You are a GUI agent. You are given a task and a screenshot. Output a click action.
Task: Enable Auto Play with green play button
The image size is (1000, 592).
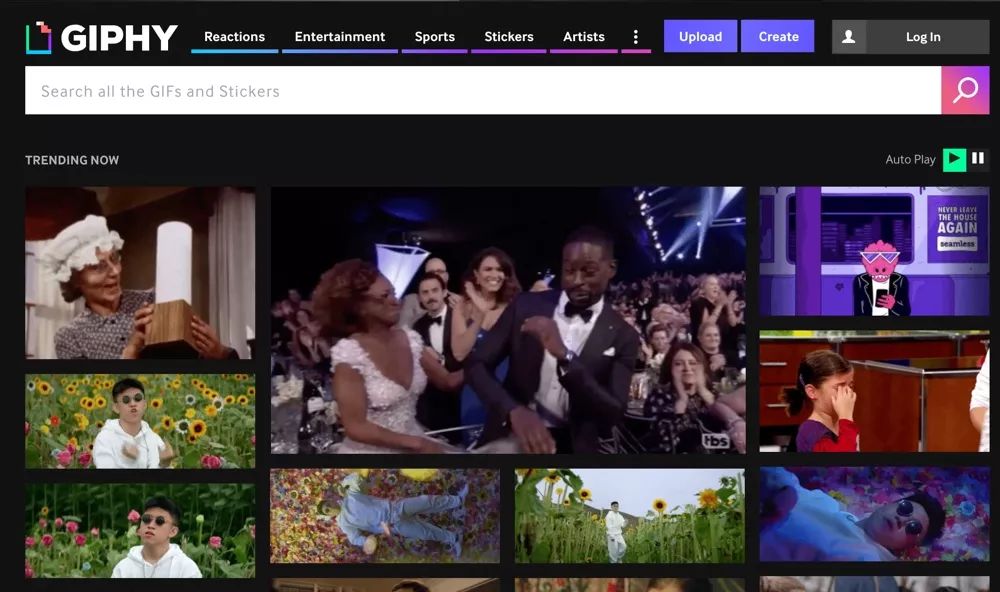click(x=954, y=159)
